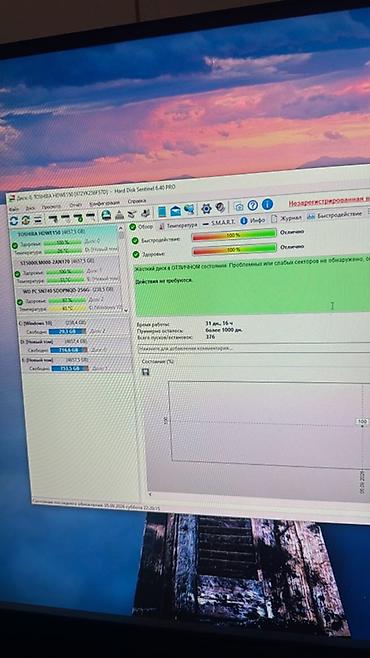Open the e-mail envelope toolbar icon
The height and width of the screenshot is (658, 370).
[175, 211]
